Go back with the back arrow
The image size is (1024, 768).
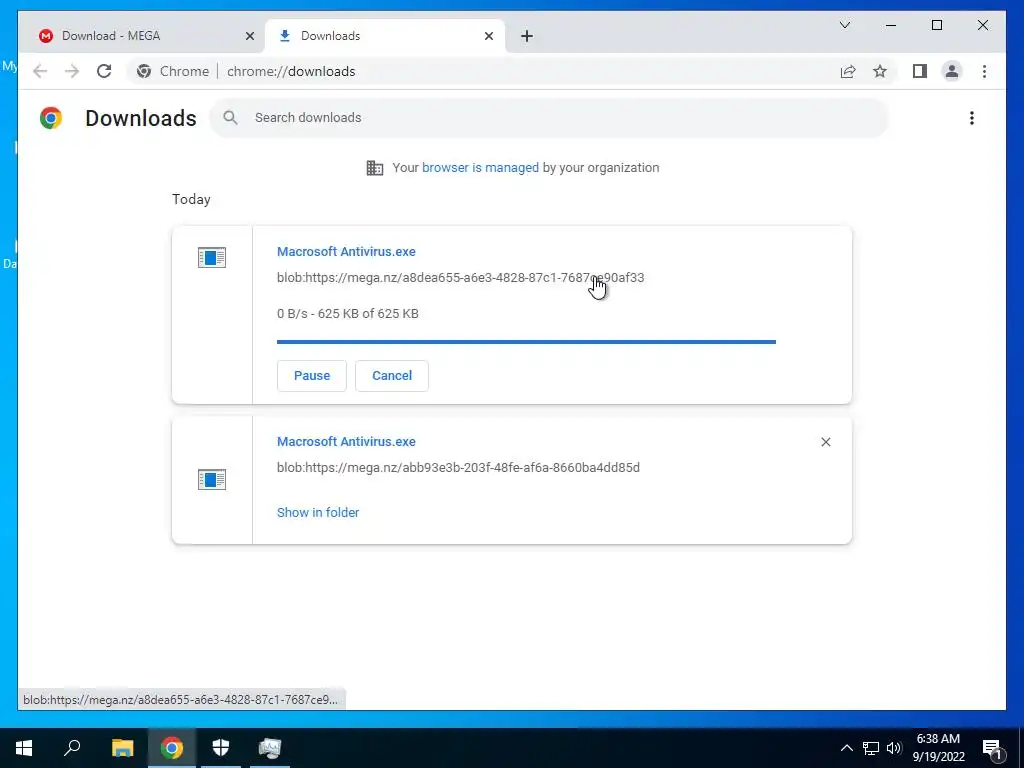tap(40, 71)
